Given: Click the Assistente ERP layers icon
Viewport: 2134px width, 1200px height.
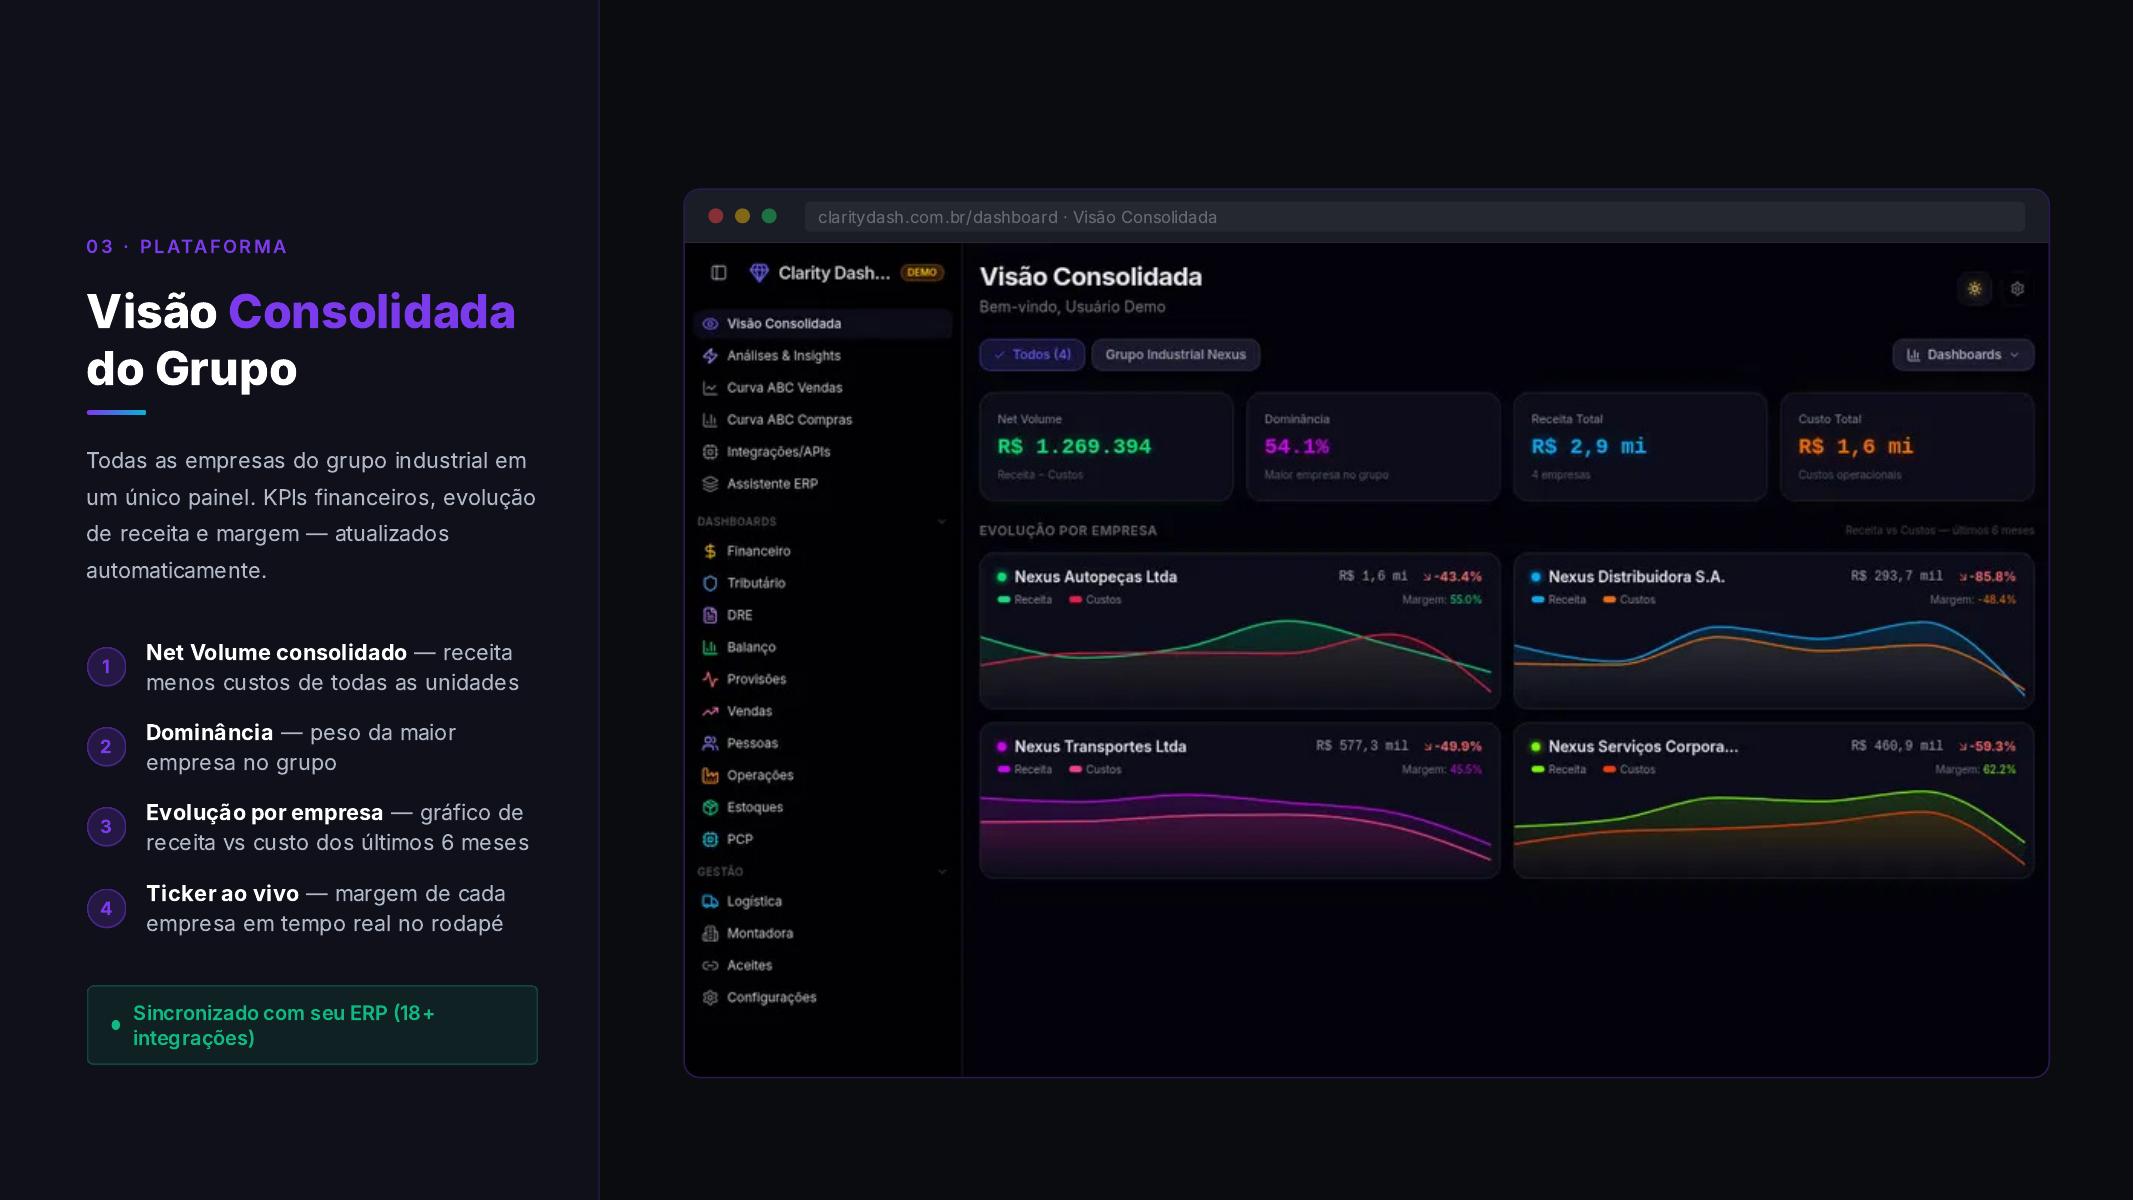Looking at the screenshot, I should 710,484.
